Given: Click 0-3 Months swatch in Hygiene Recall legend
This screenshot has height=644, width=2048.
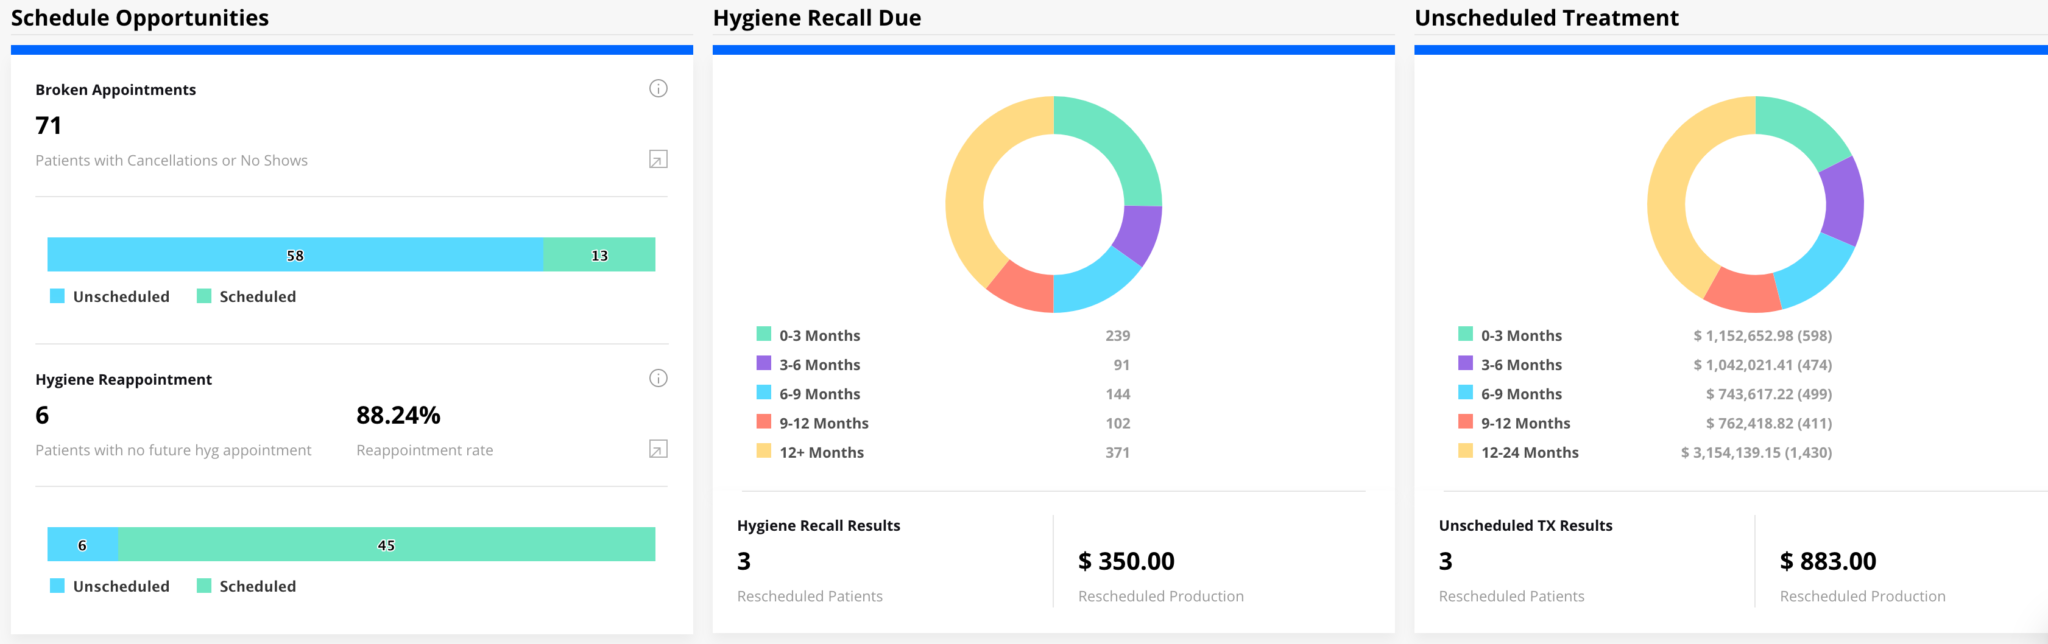Looking at the screenshot, I should [764, 334].
